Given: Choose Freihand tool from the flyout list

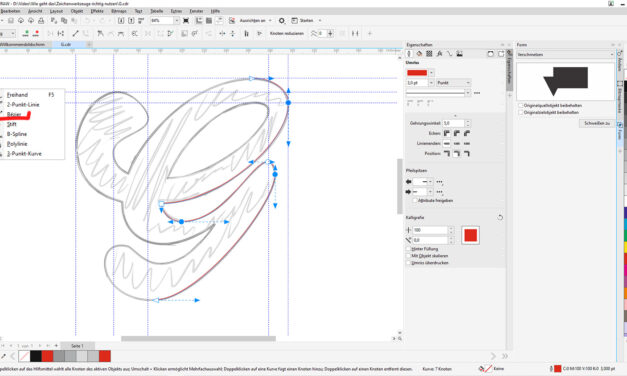Looking at the screenshot, I should click(x=17, y=95).
